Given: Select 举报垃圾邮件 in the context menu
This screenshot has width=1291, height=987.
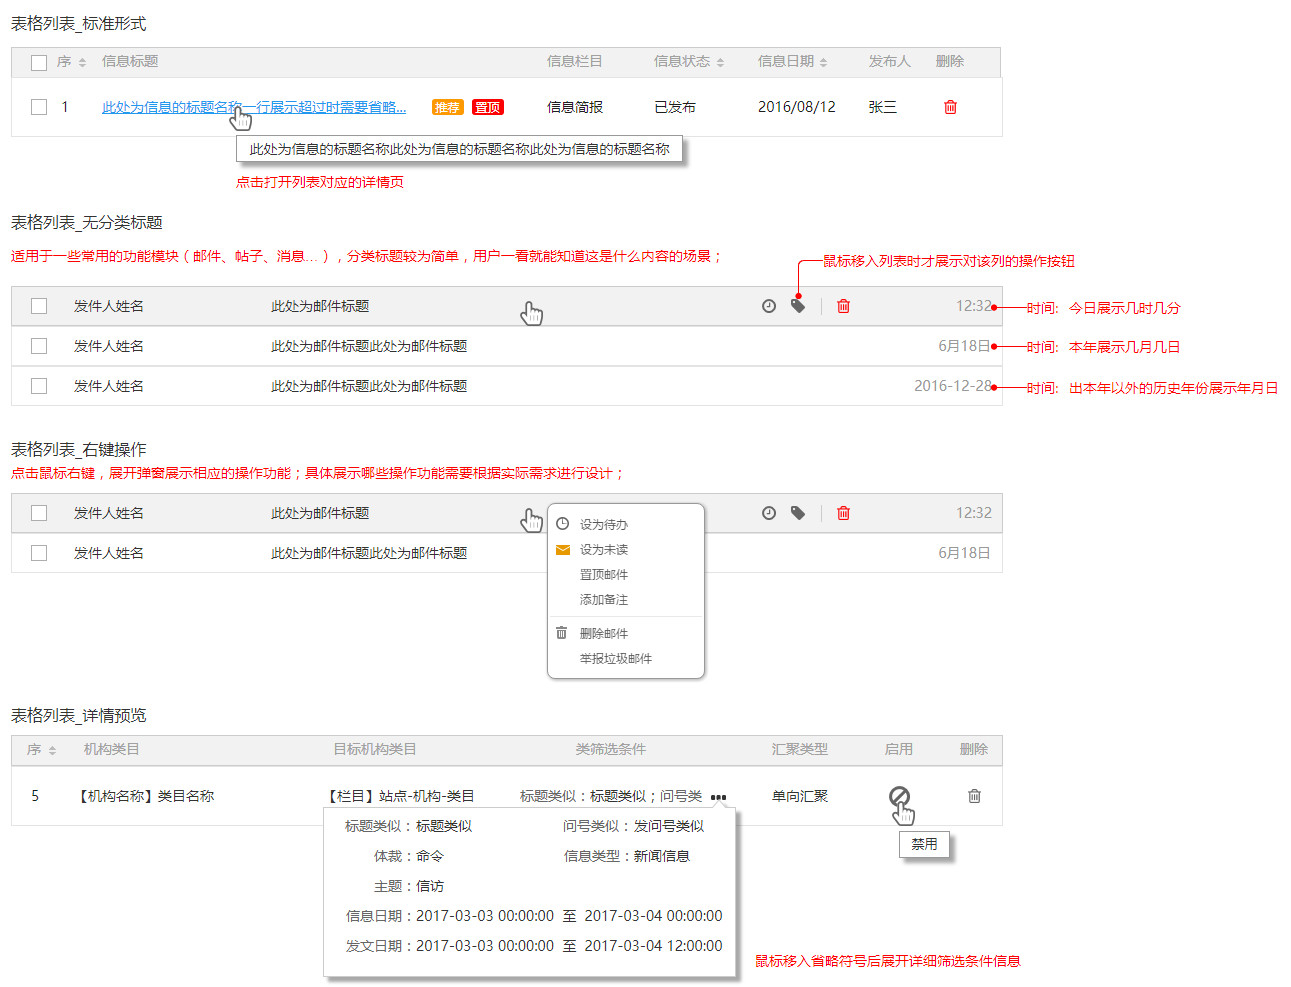Looking at the screenshot, I should click(616, 658).
